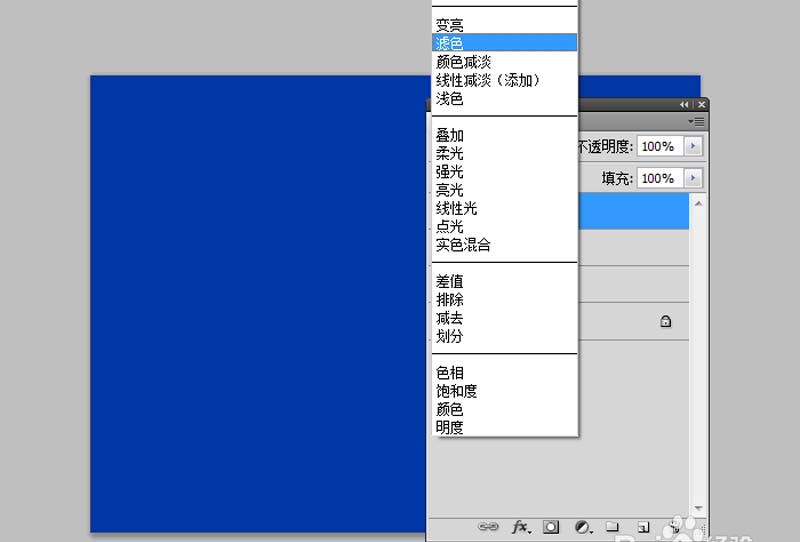Create a new group with the folder icon
The height and width of the screenshot is (542, 800).
(x=612, y=526)
